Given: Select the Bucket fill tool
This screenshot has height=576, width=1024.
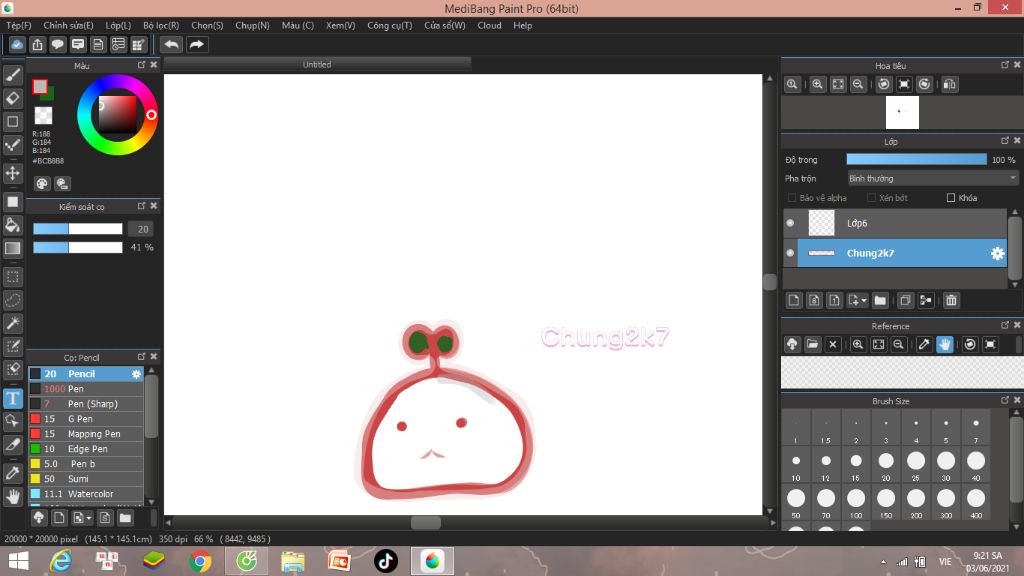Looking at the screenshot, I should point(12,225).
